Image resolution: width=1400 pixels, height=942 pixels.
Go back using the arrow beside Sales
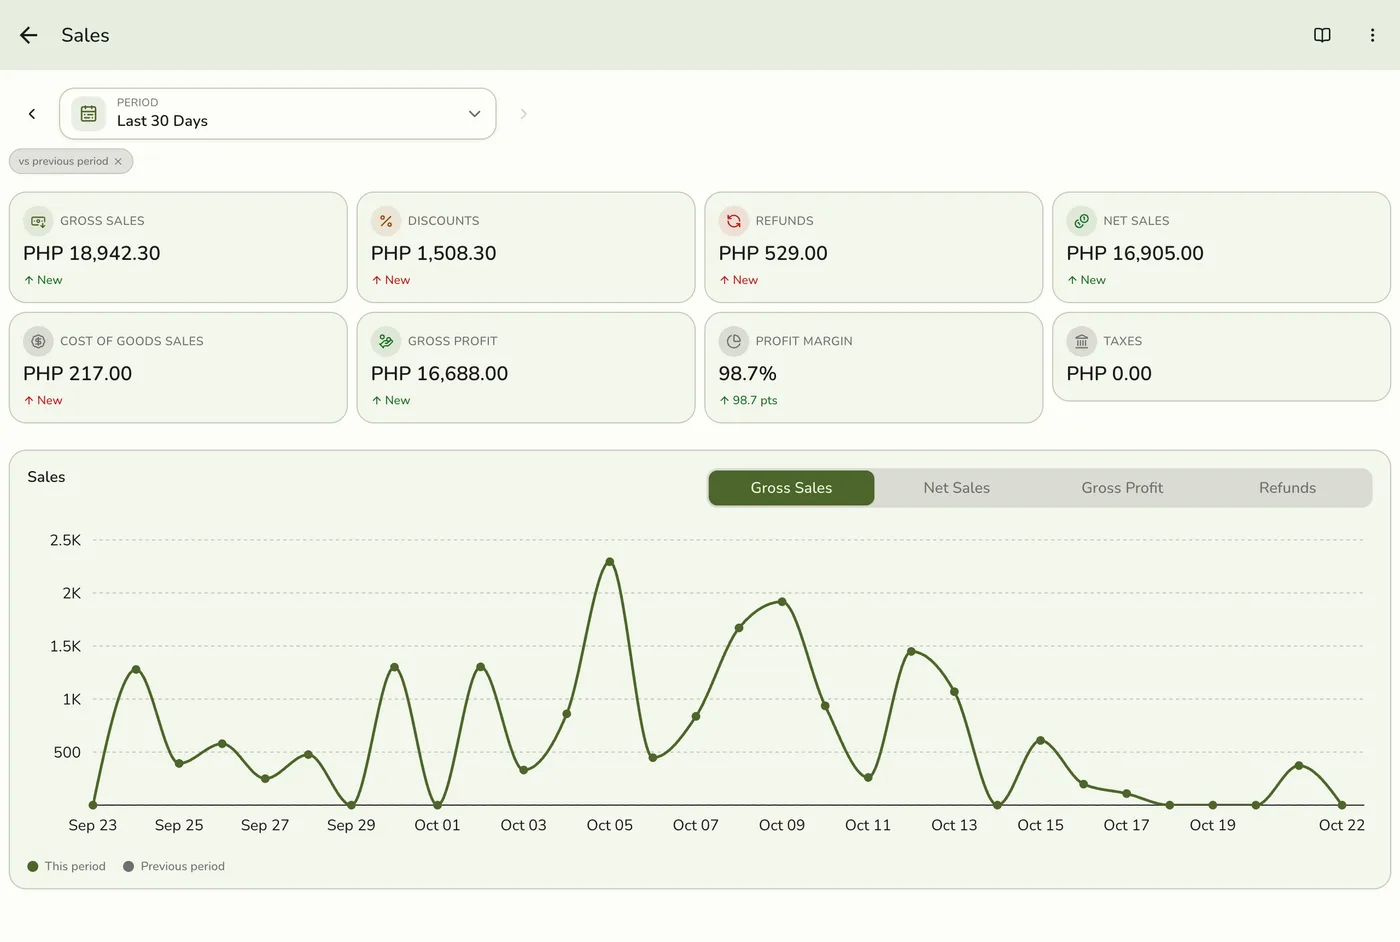(29, 35)
